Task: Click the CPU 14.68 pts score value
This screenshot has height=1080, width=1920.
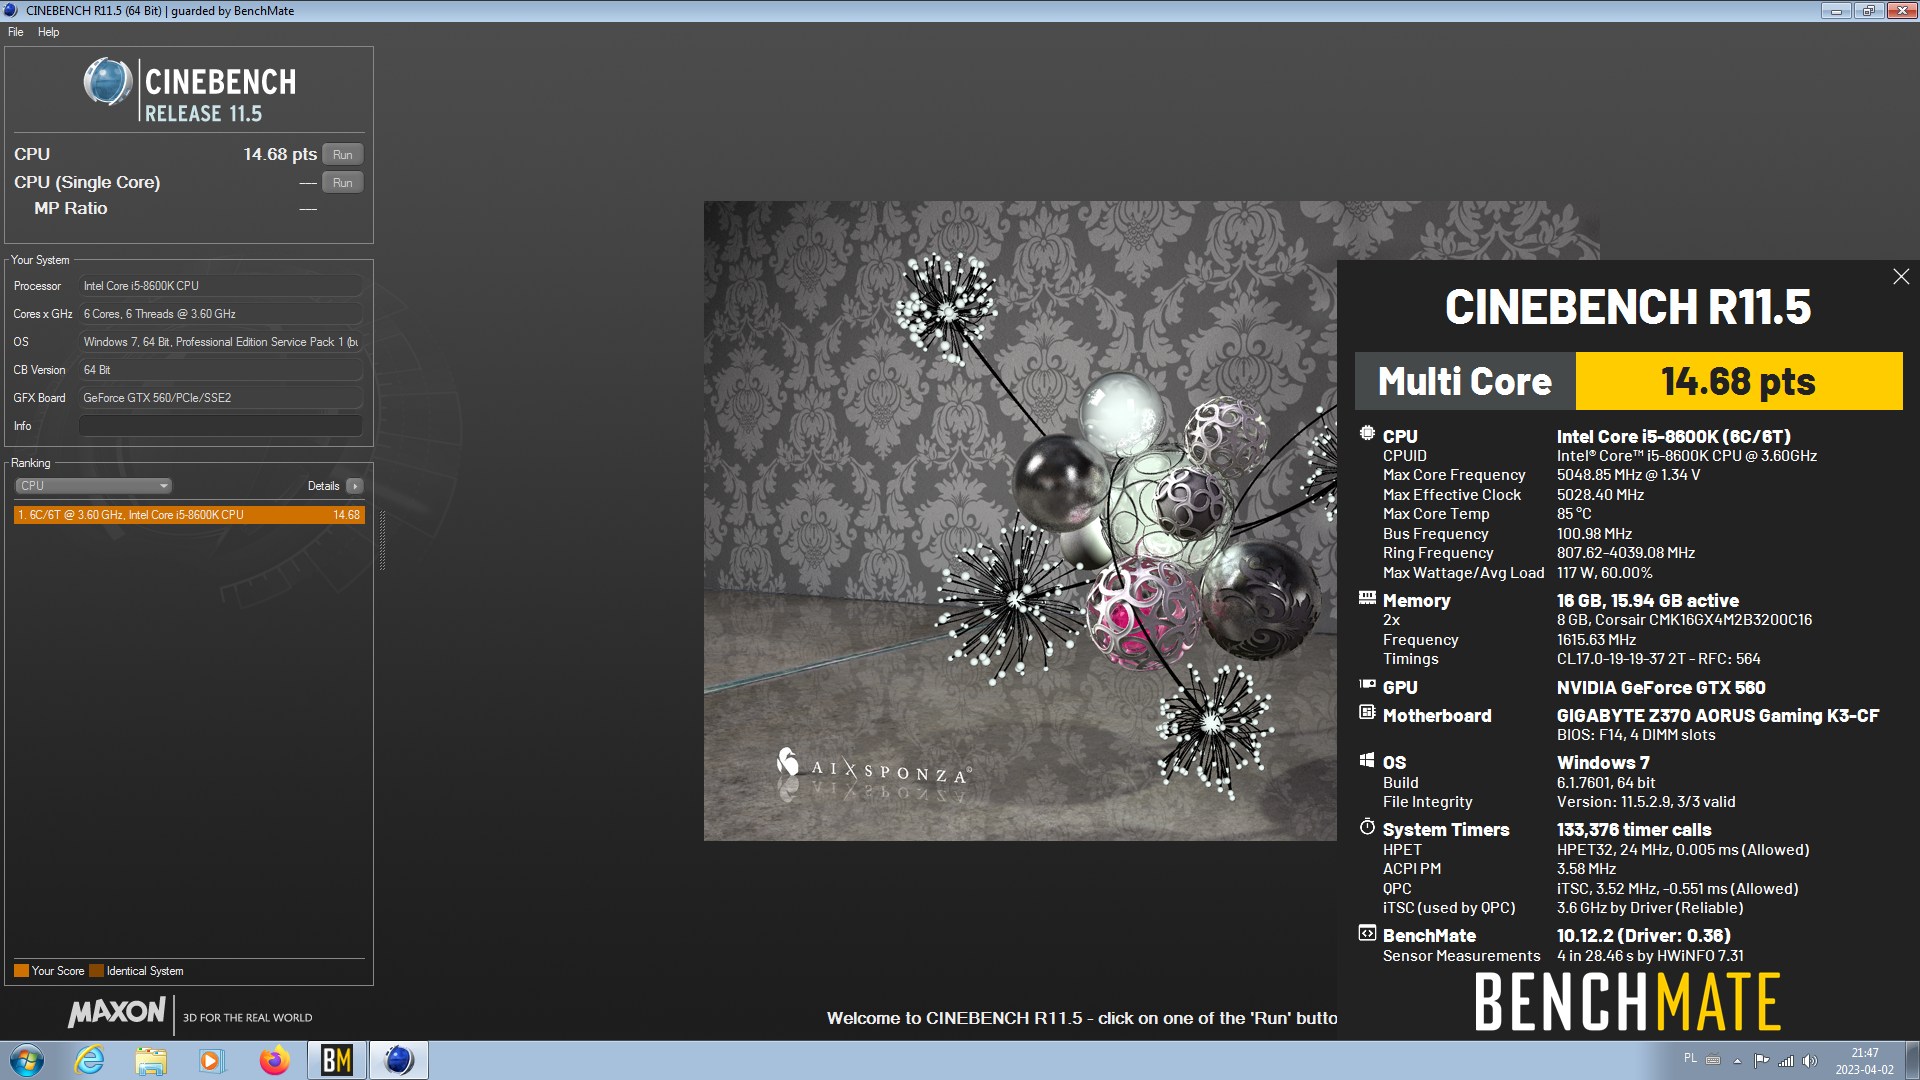Action: pyautogui.click(x=280, y=154)
